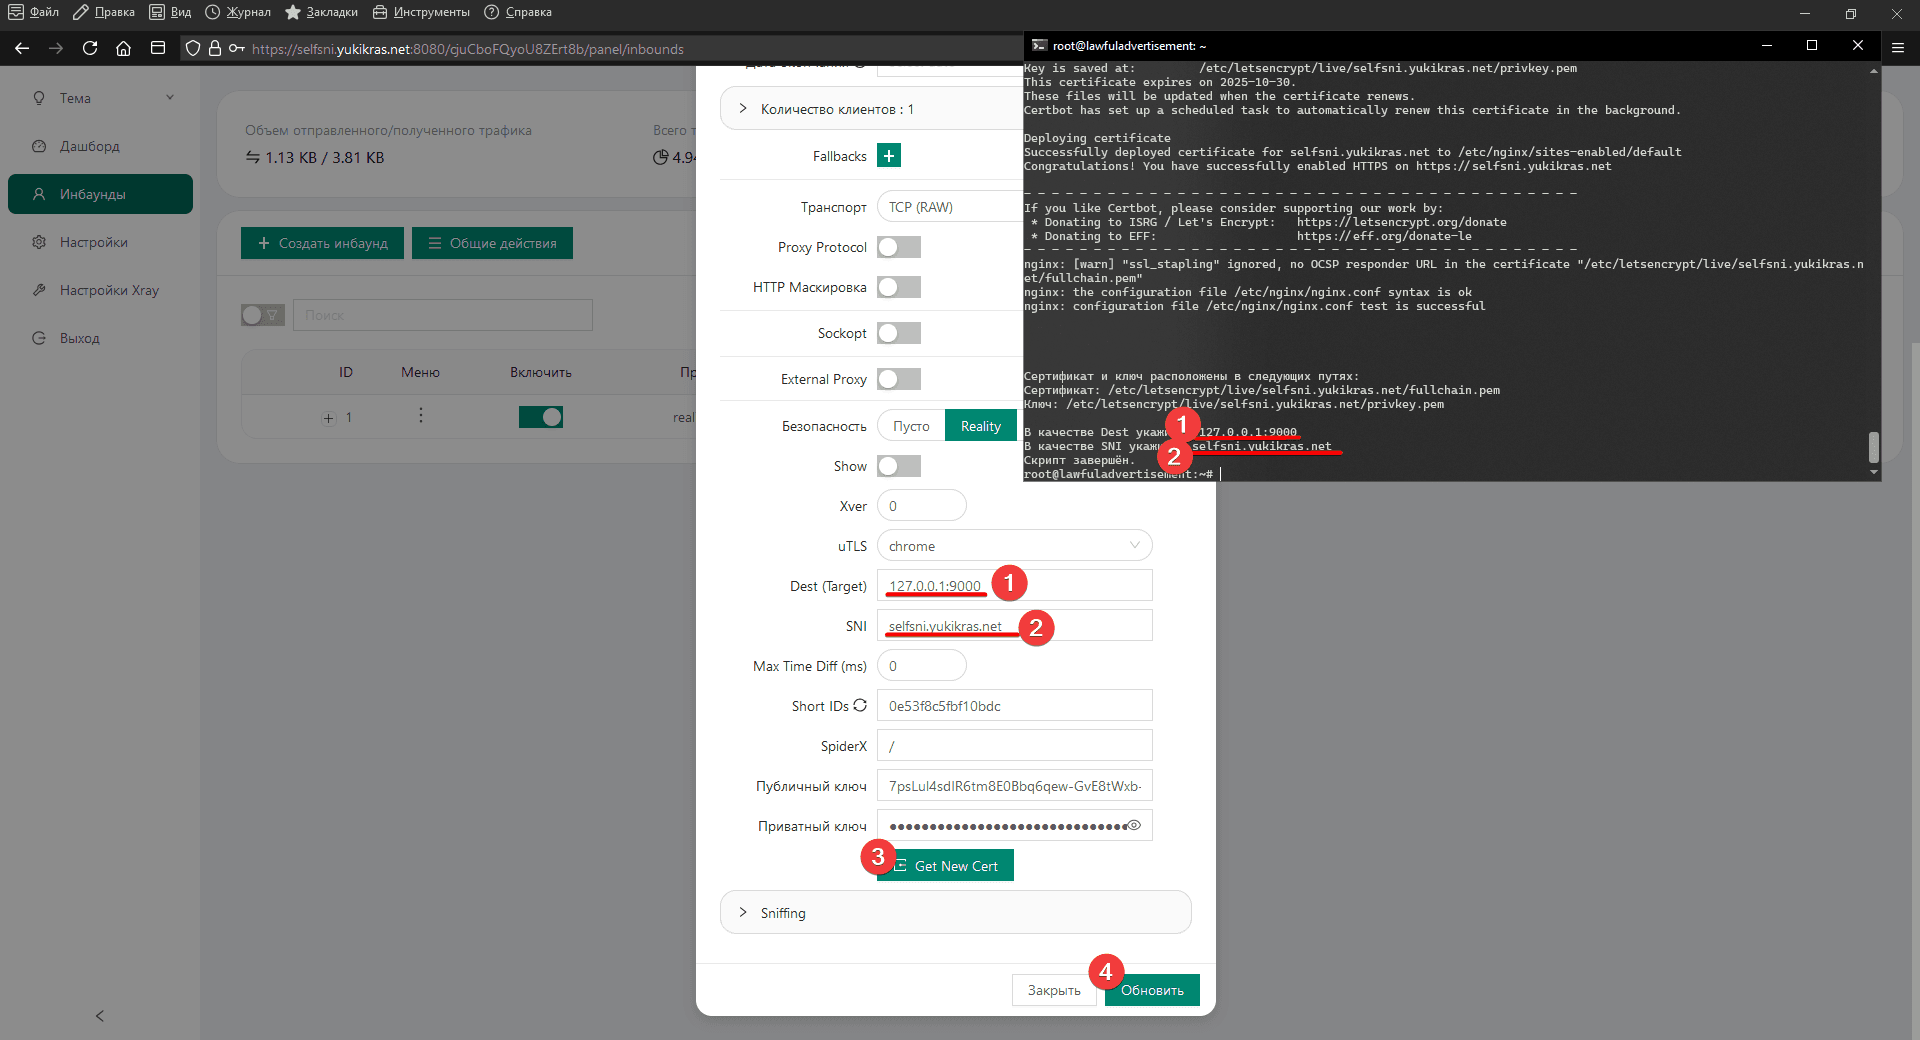Turn on External Proxy switch
The image size is (1920, 1040).
(898, 379)
